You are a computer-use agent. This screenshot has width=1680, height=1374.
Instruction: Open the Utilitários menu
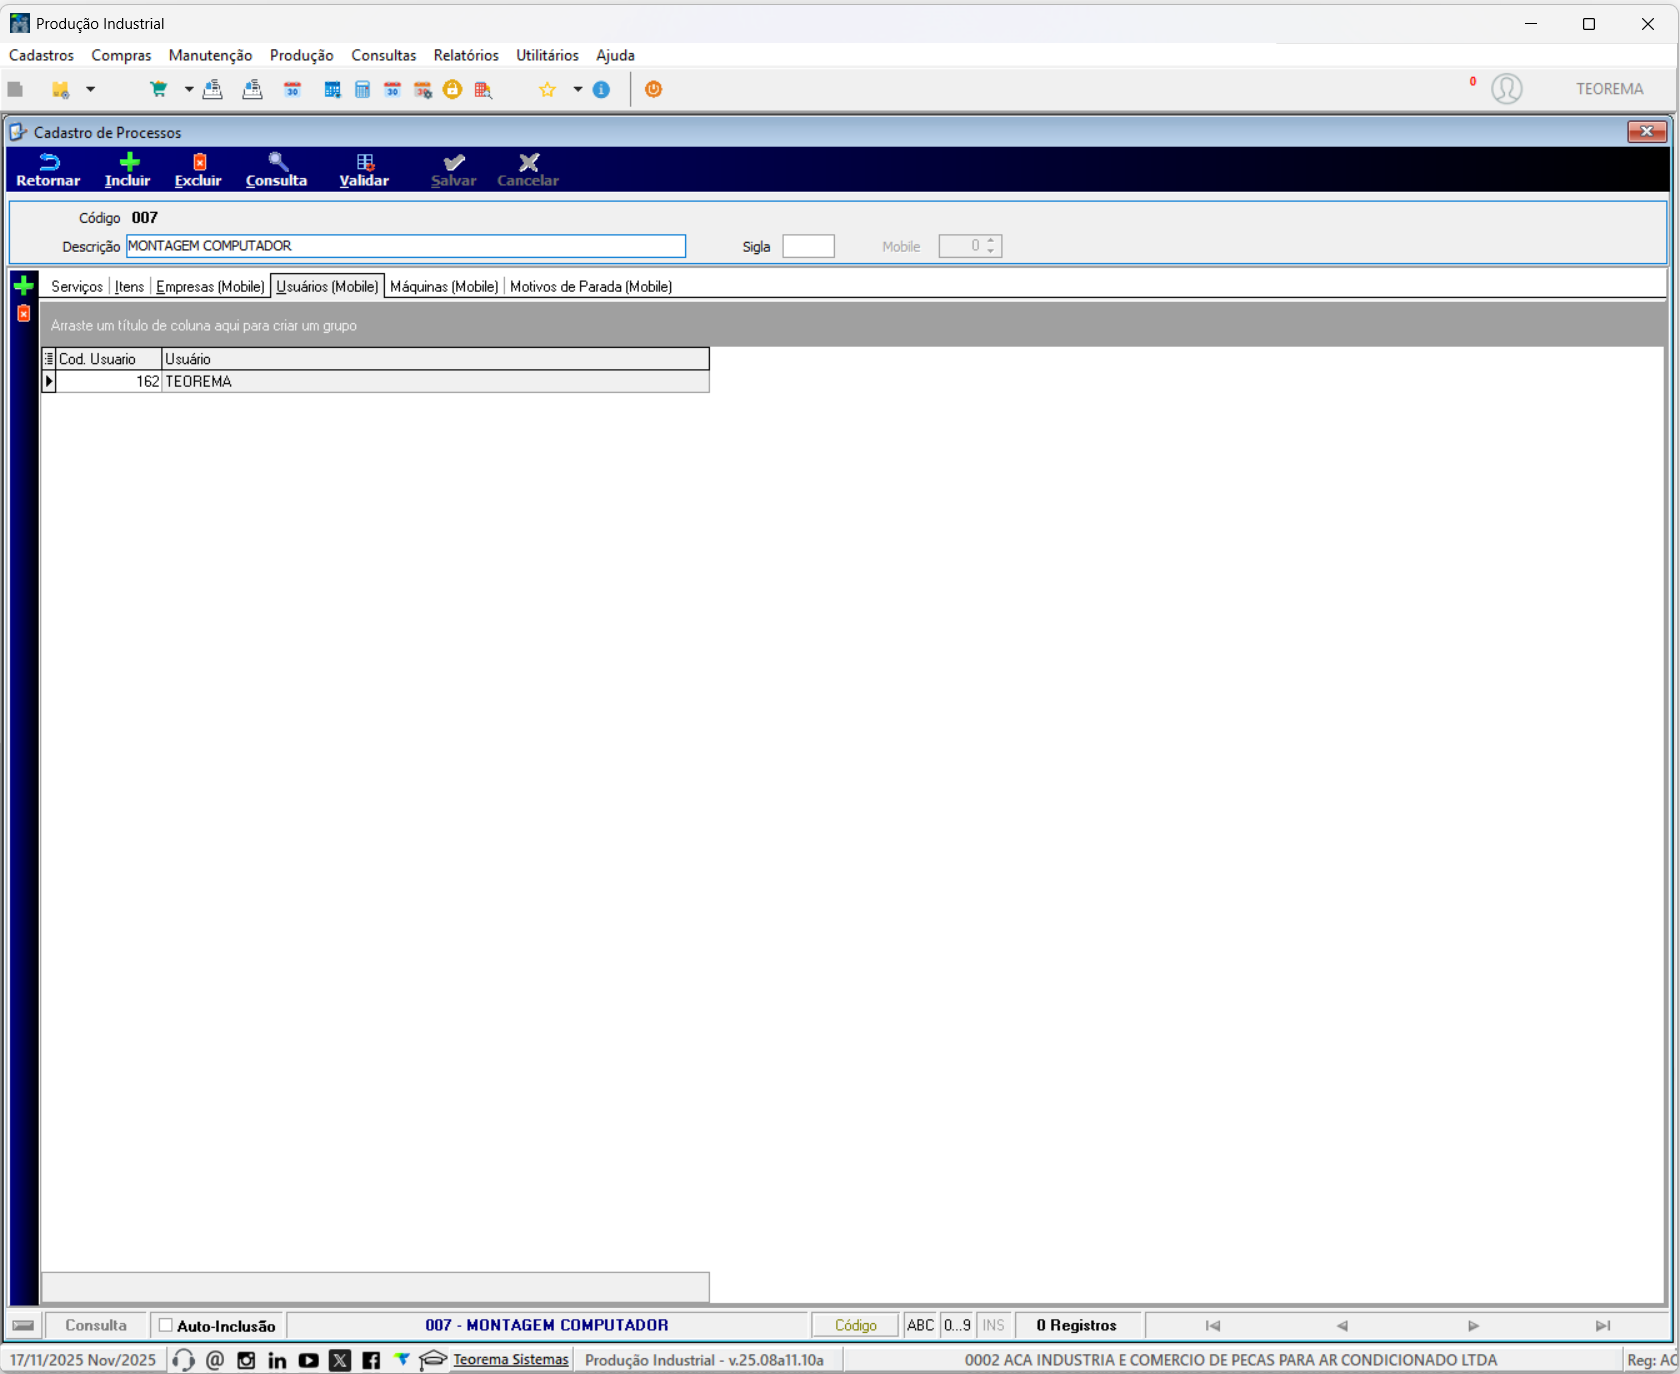pos(547,55)
